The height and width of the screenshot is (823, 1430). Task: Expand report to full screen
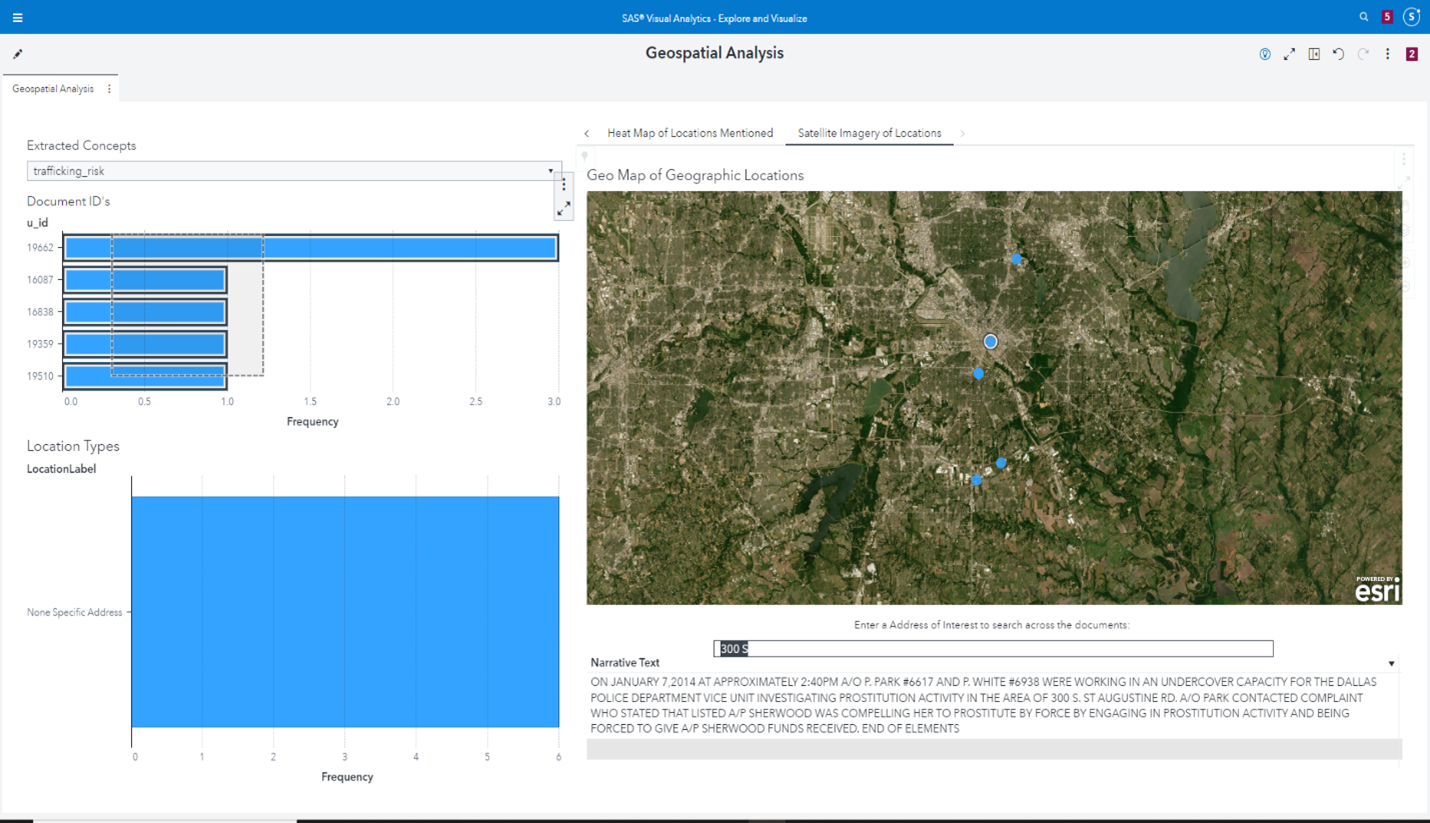(1290, 54)
